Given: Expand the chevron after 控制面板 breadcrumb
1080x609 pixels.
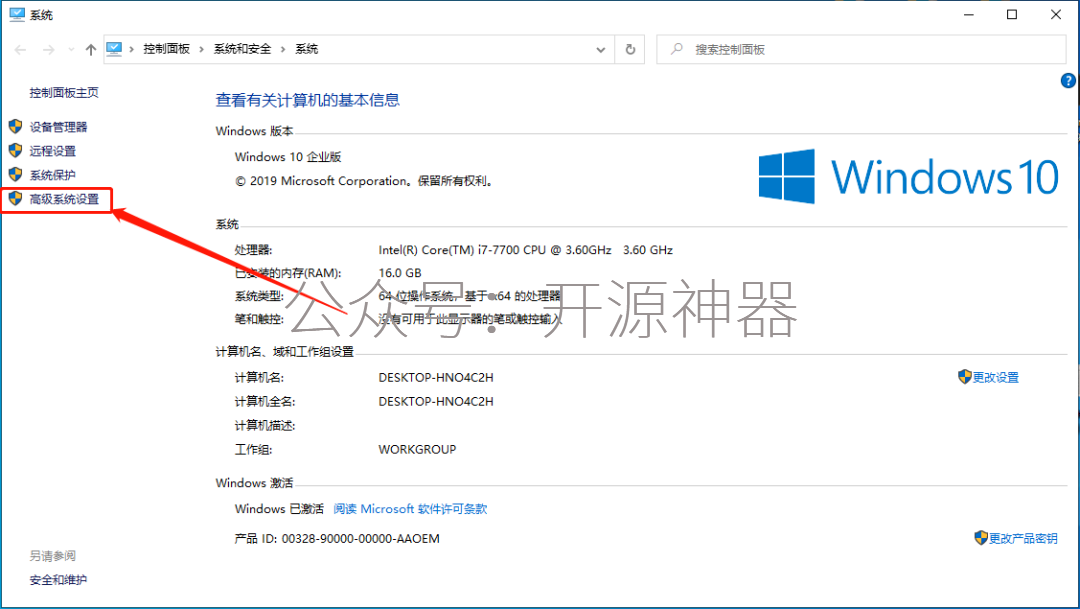Looking at the screenshot, I should 201,50.
